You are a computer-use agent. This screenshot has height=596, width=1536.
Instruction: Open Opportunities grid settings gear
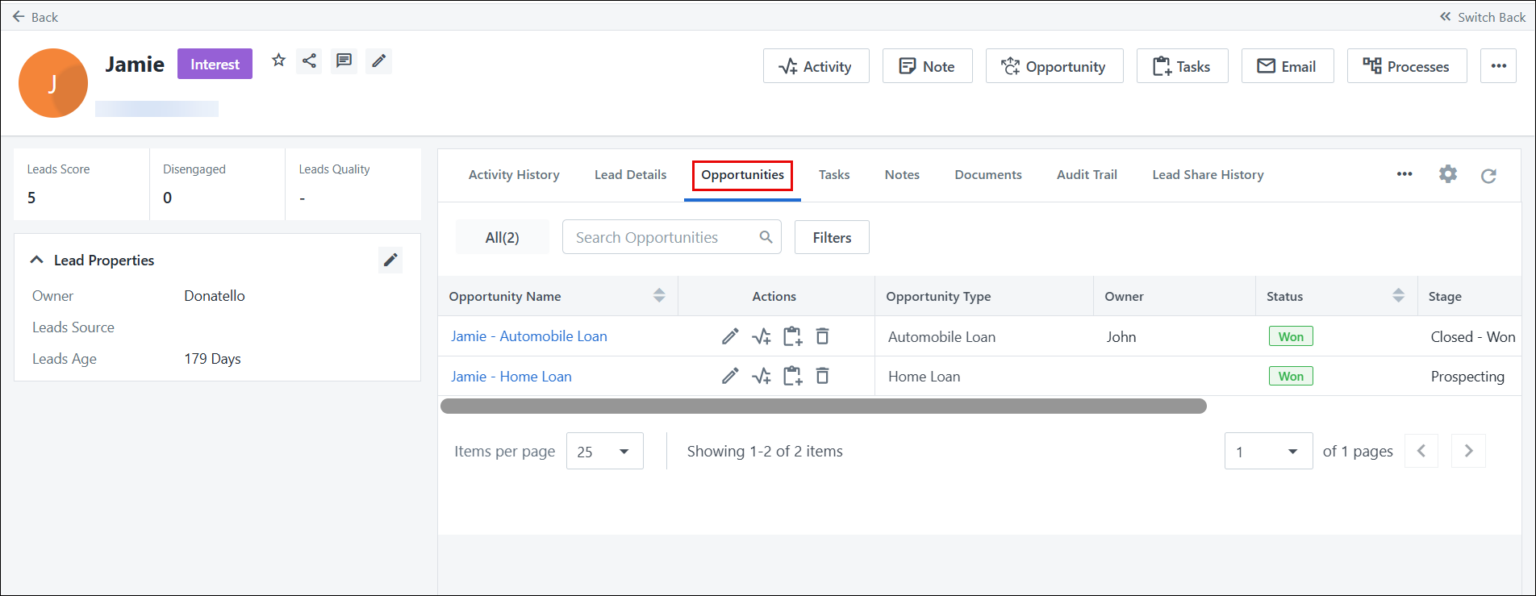point(1447,173)
